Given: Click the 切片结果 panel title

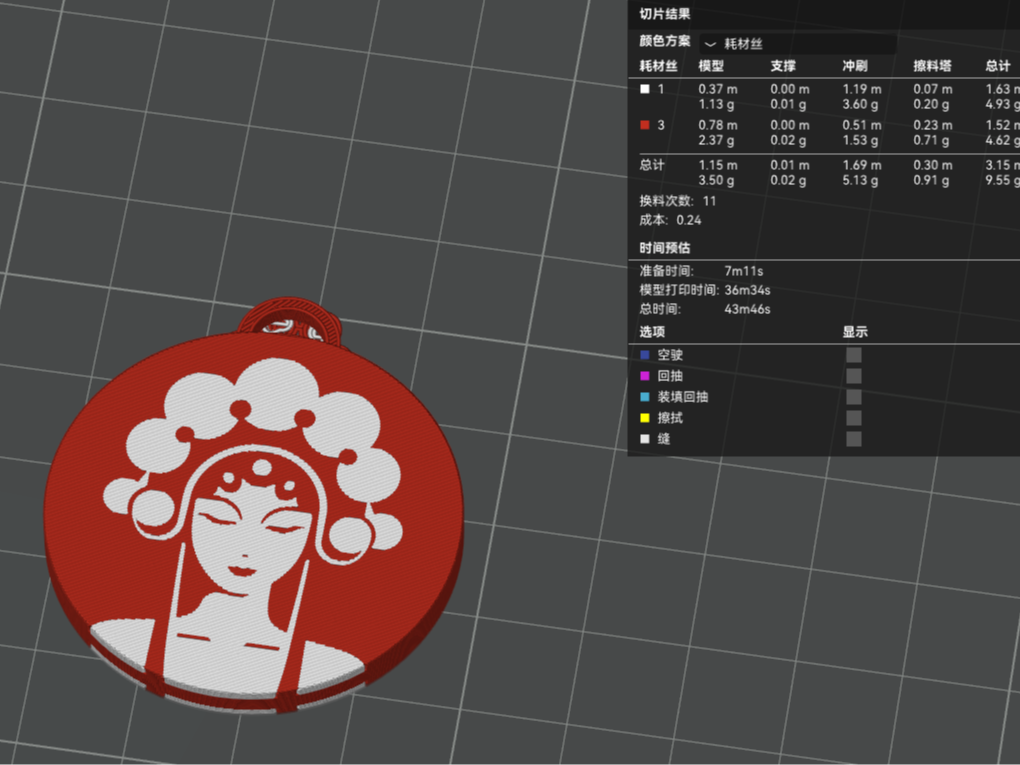Looking at the screenshot, I should (664, 14).
